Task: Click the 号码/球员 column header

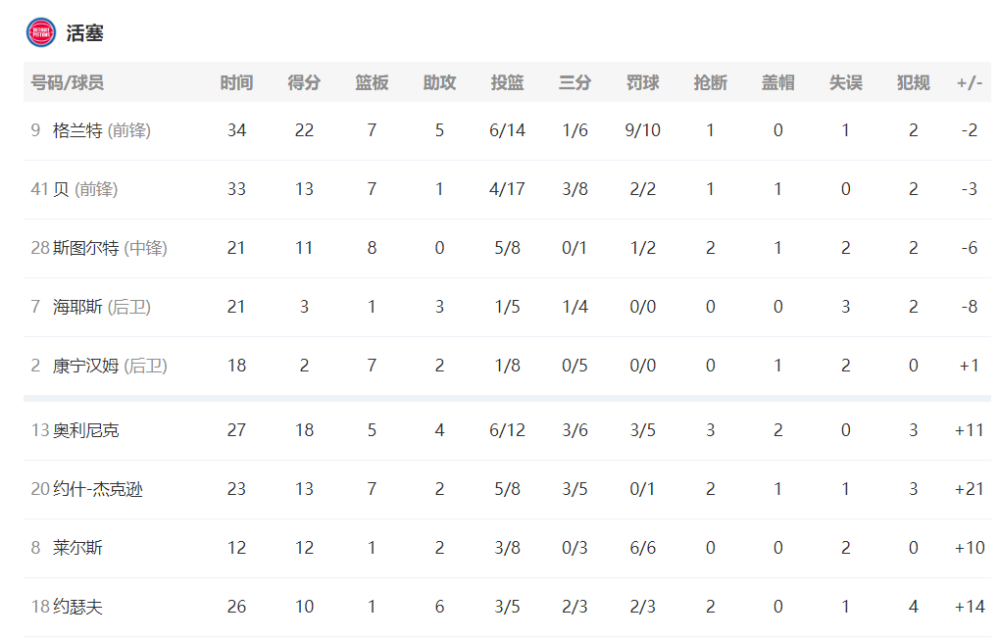Action: 67,82
